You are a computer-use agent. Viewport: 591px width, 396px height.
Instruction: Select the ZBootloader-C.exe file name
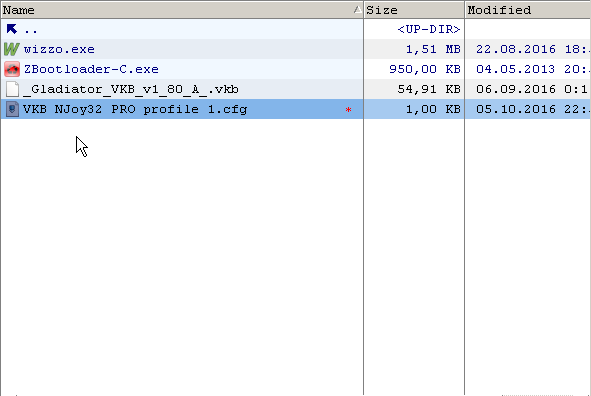click(x=91, y=69)
